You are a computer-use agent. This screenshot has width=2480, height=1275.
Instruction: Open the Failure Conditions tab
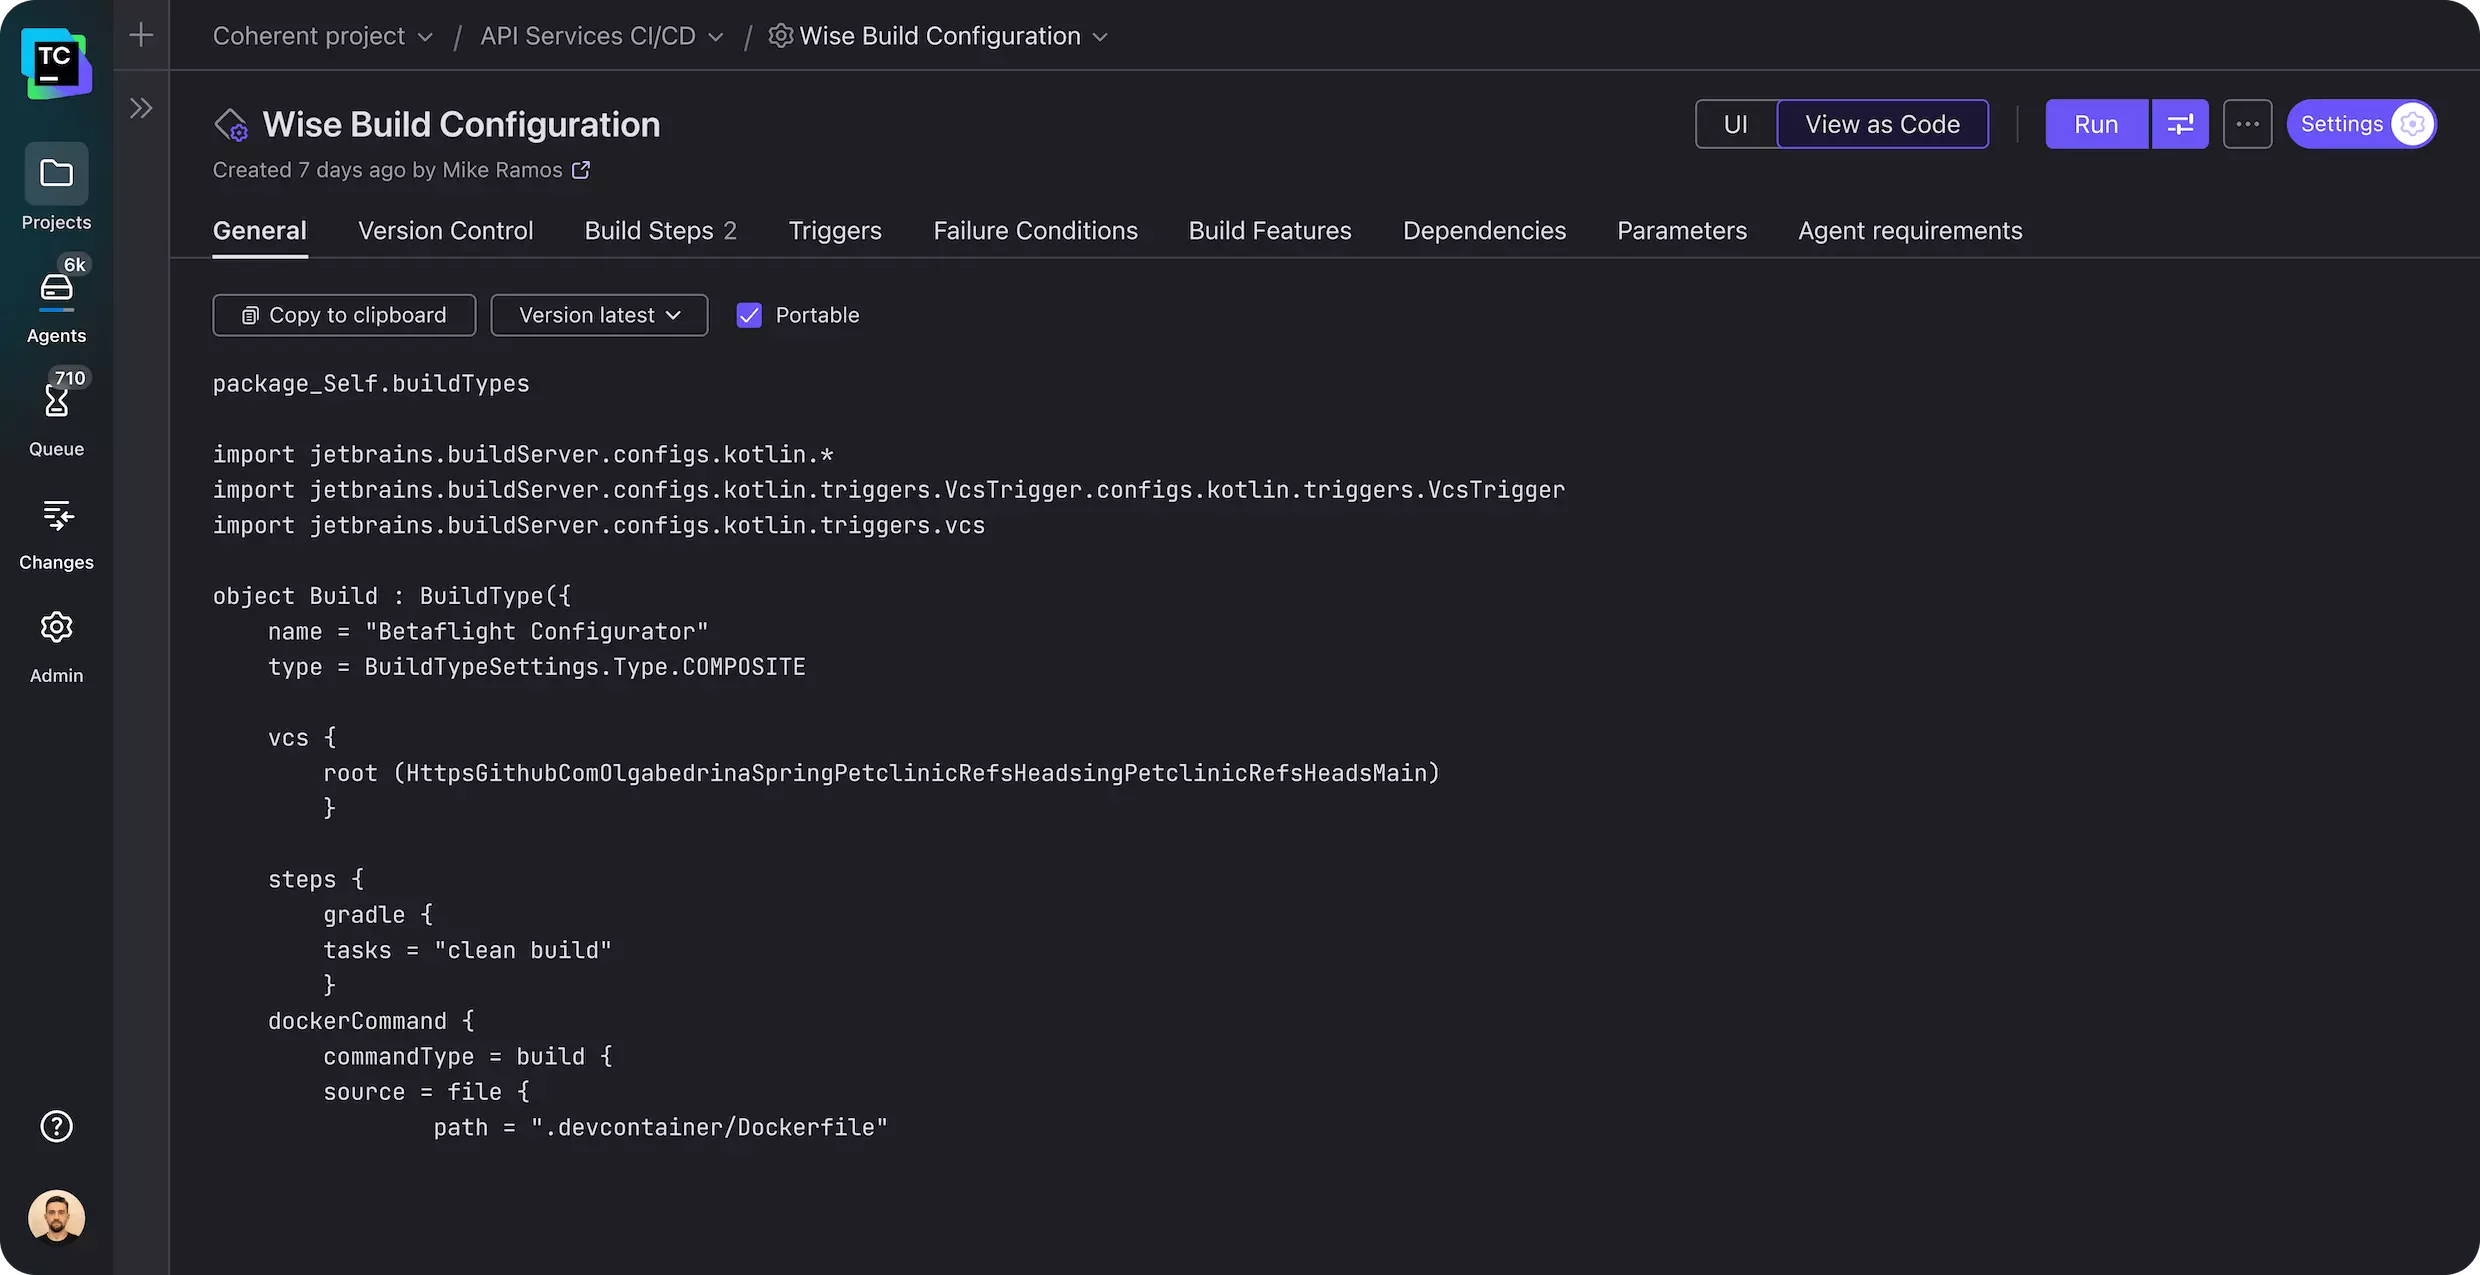(x=1035, y=231)
